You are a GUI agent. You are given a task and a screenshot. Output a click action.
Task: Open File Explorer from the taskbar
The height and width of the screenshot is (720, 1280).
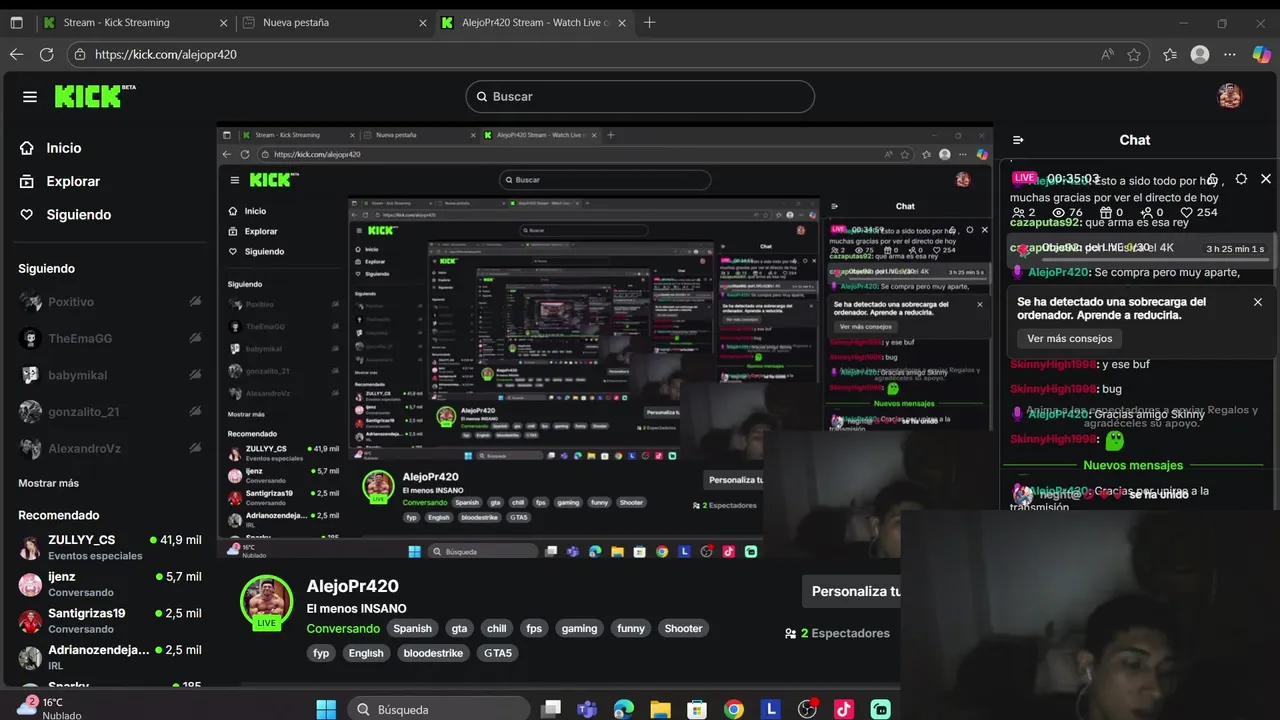[660, 709]
